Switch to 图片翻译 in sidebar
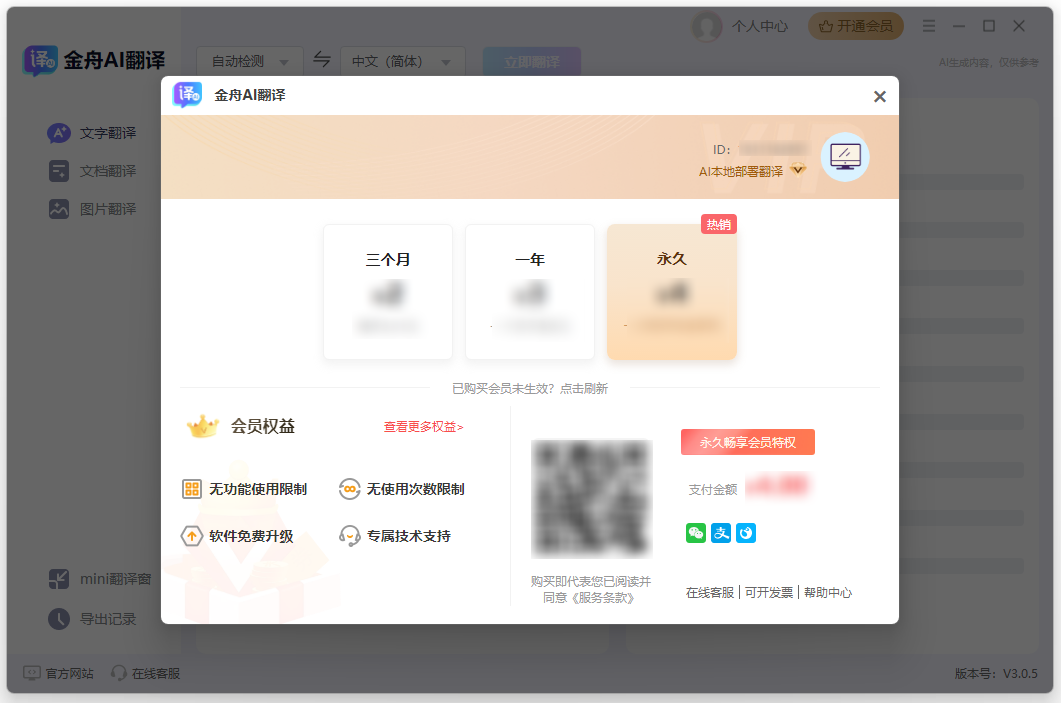The image size is (1061, 703). pos(107,209)
